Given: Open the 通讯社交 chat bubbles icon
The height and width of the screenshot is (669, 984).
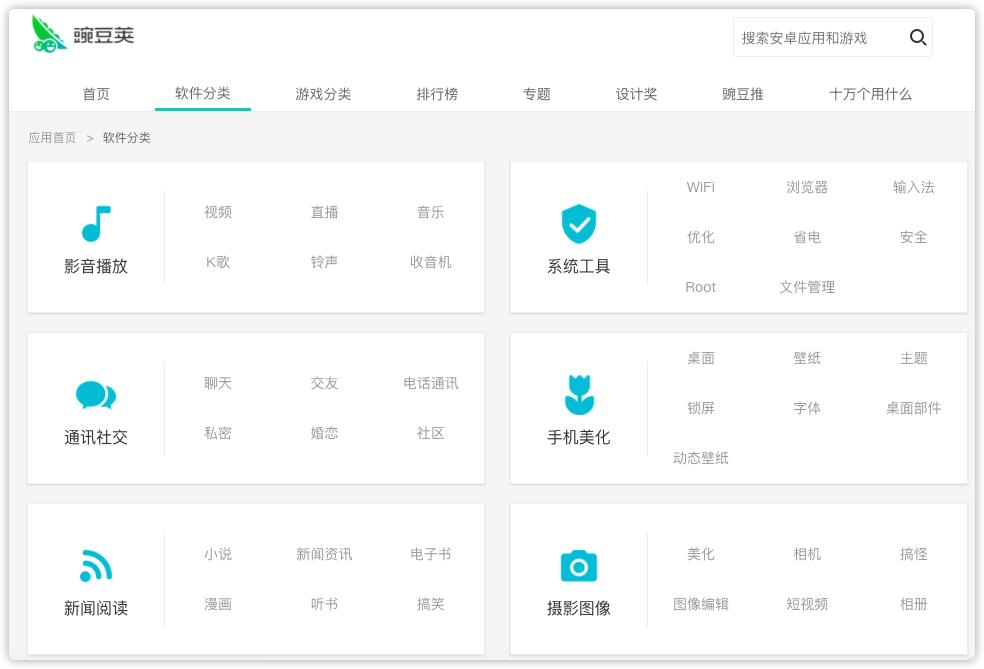Looking at the screenshot, I should point(96,394).
